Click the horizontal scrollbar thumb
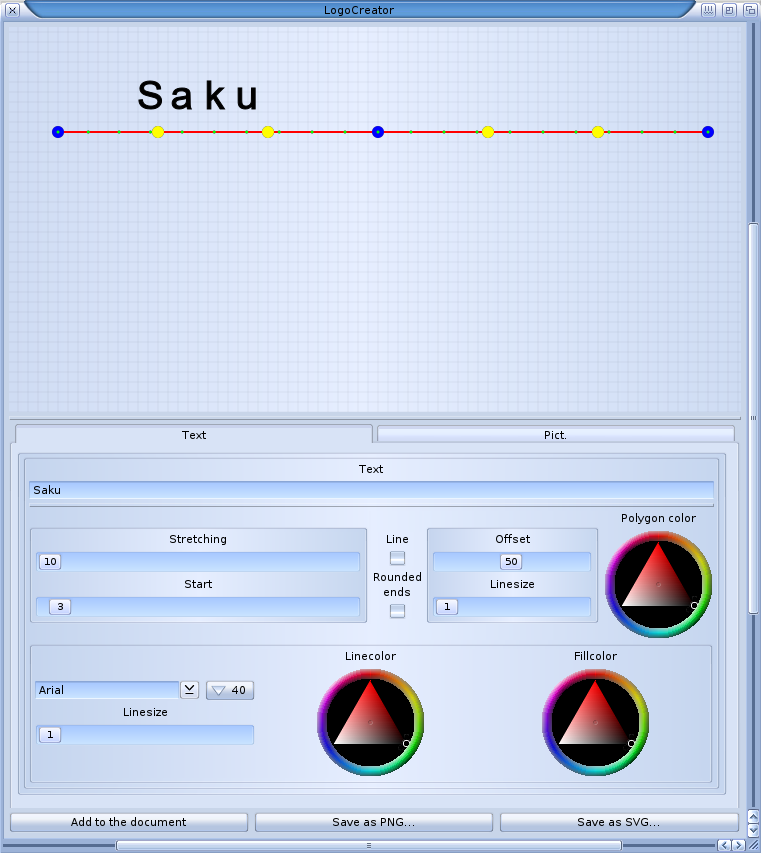761x853 pixels. click(369, 845)
